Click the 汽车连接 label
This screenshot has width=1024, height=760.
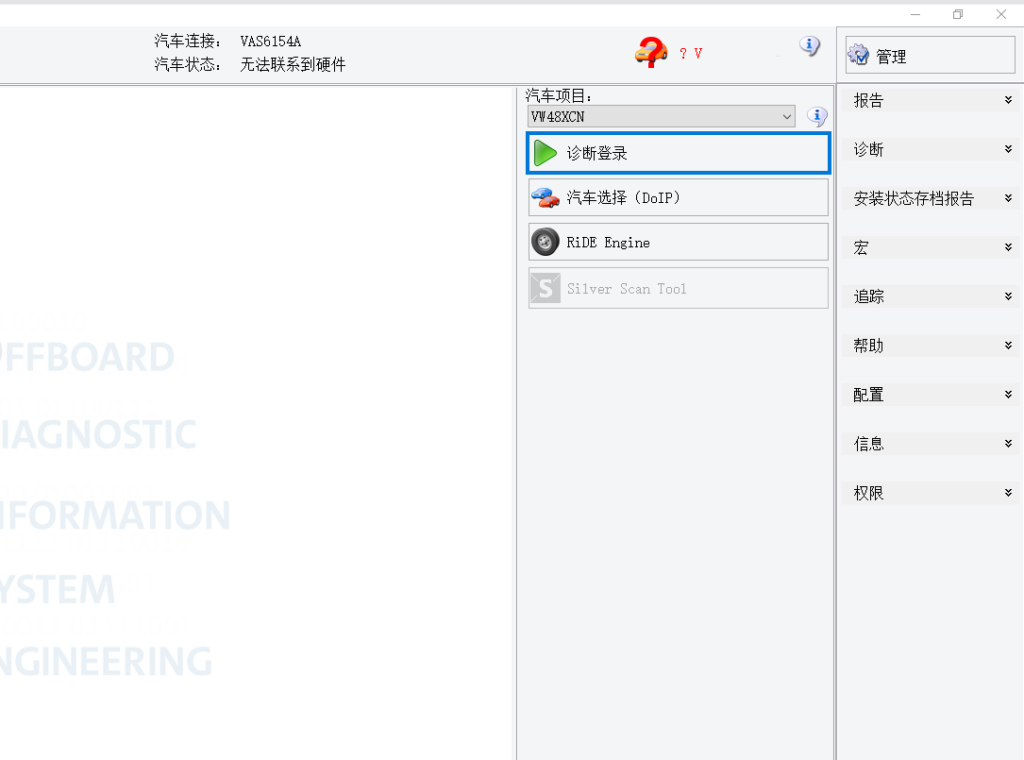(187, 41)
